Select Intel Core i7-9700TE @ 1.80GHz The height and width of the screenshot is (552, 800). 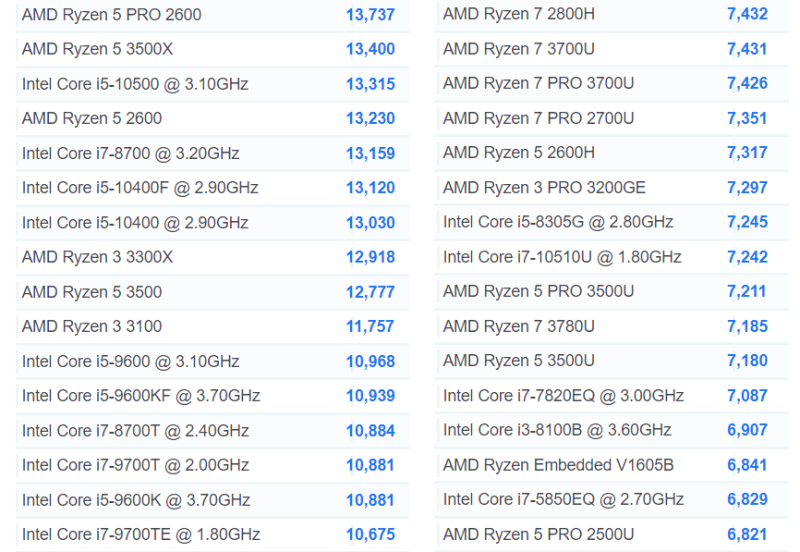pyautogui.click(x=141, y=535)
